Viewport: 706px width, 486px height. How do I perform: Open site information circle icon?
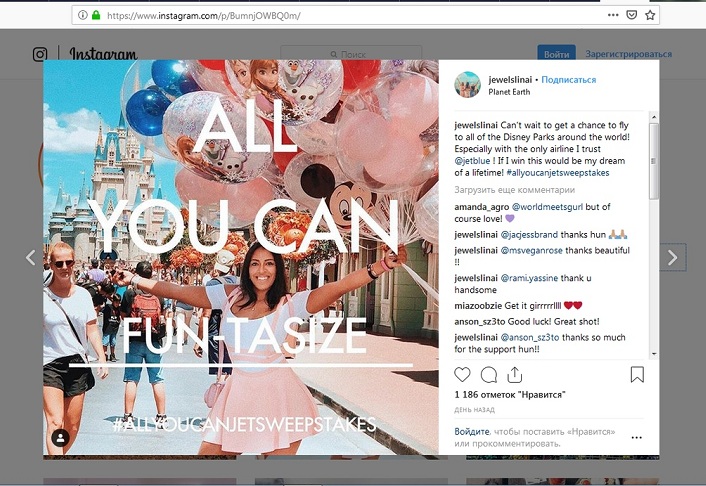(82, 15)
